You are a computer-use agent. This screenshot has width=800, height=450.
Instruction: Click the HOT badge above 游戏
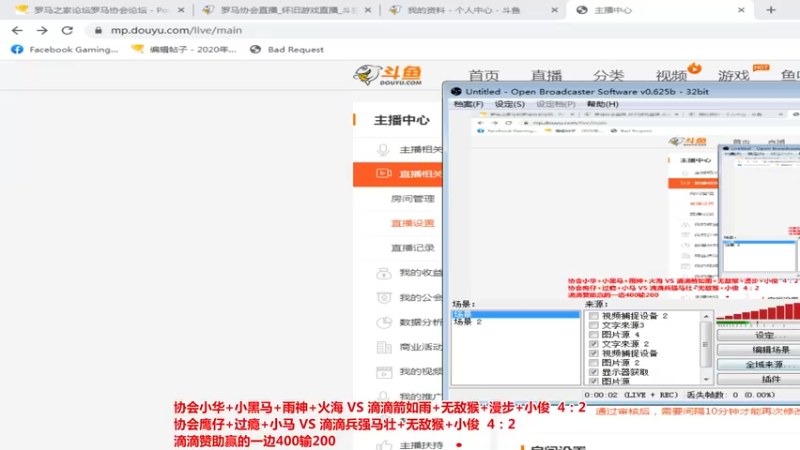761,67
